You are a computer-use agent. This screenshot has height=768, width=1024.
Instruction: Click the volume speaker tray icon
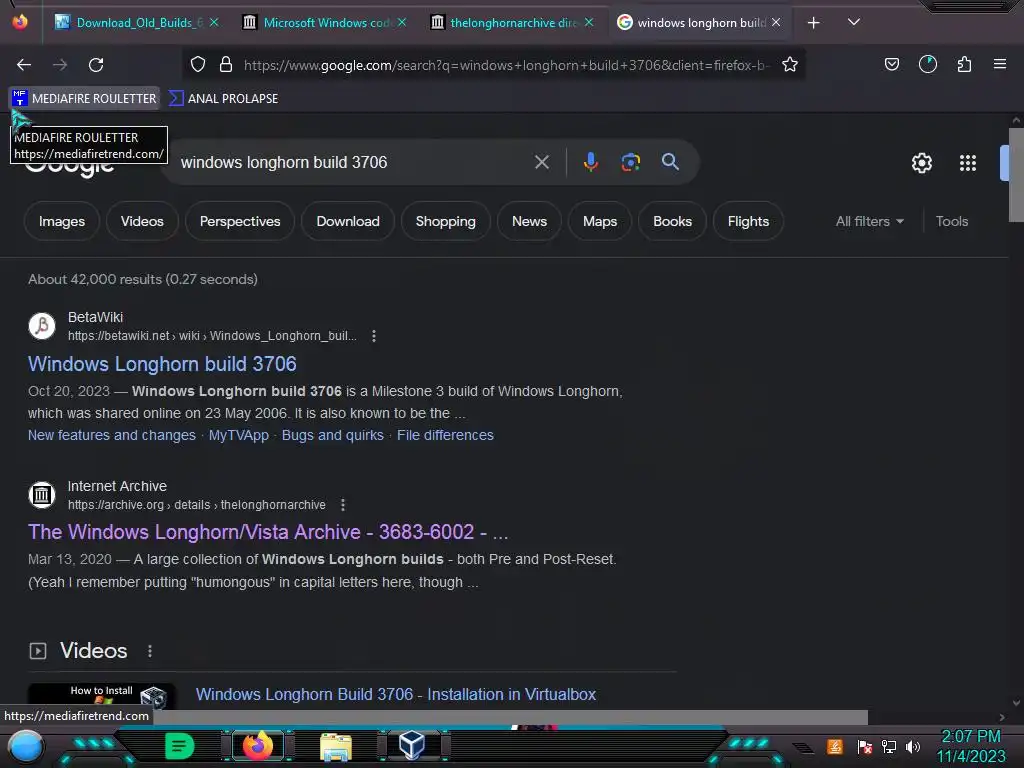912,746
